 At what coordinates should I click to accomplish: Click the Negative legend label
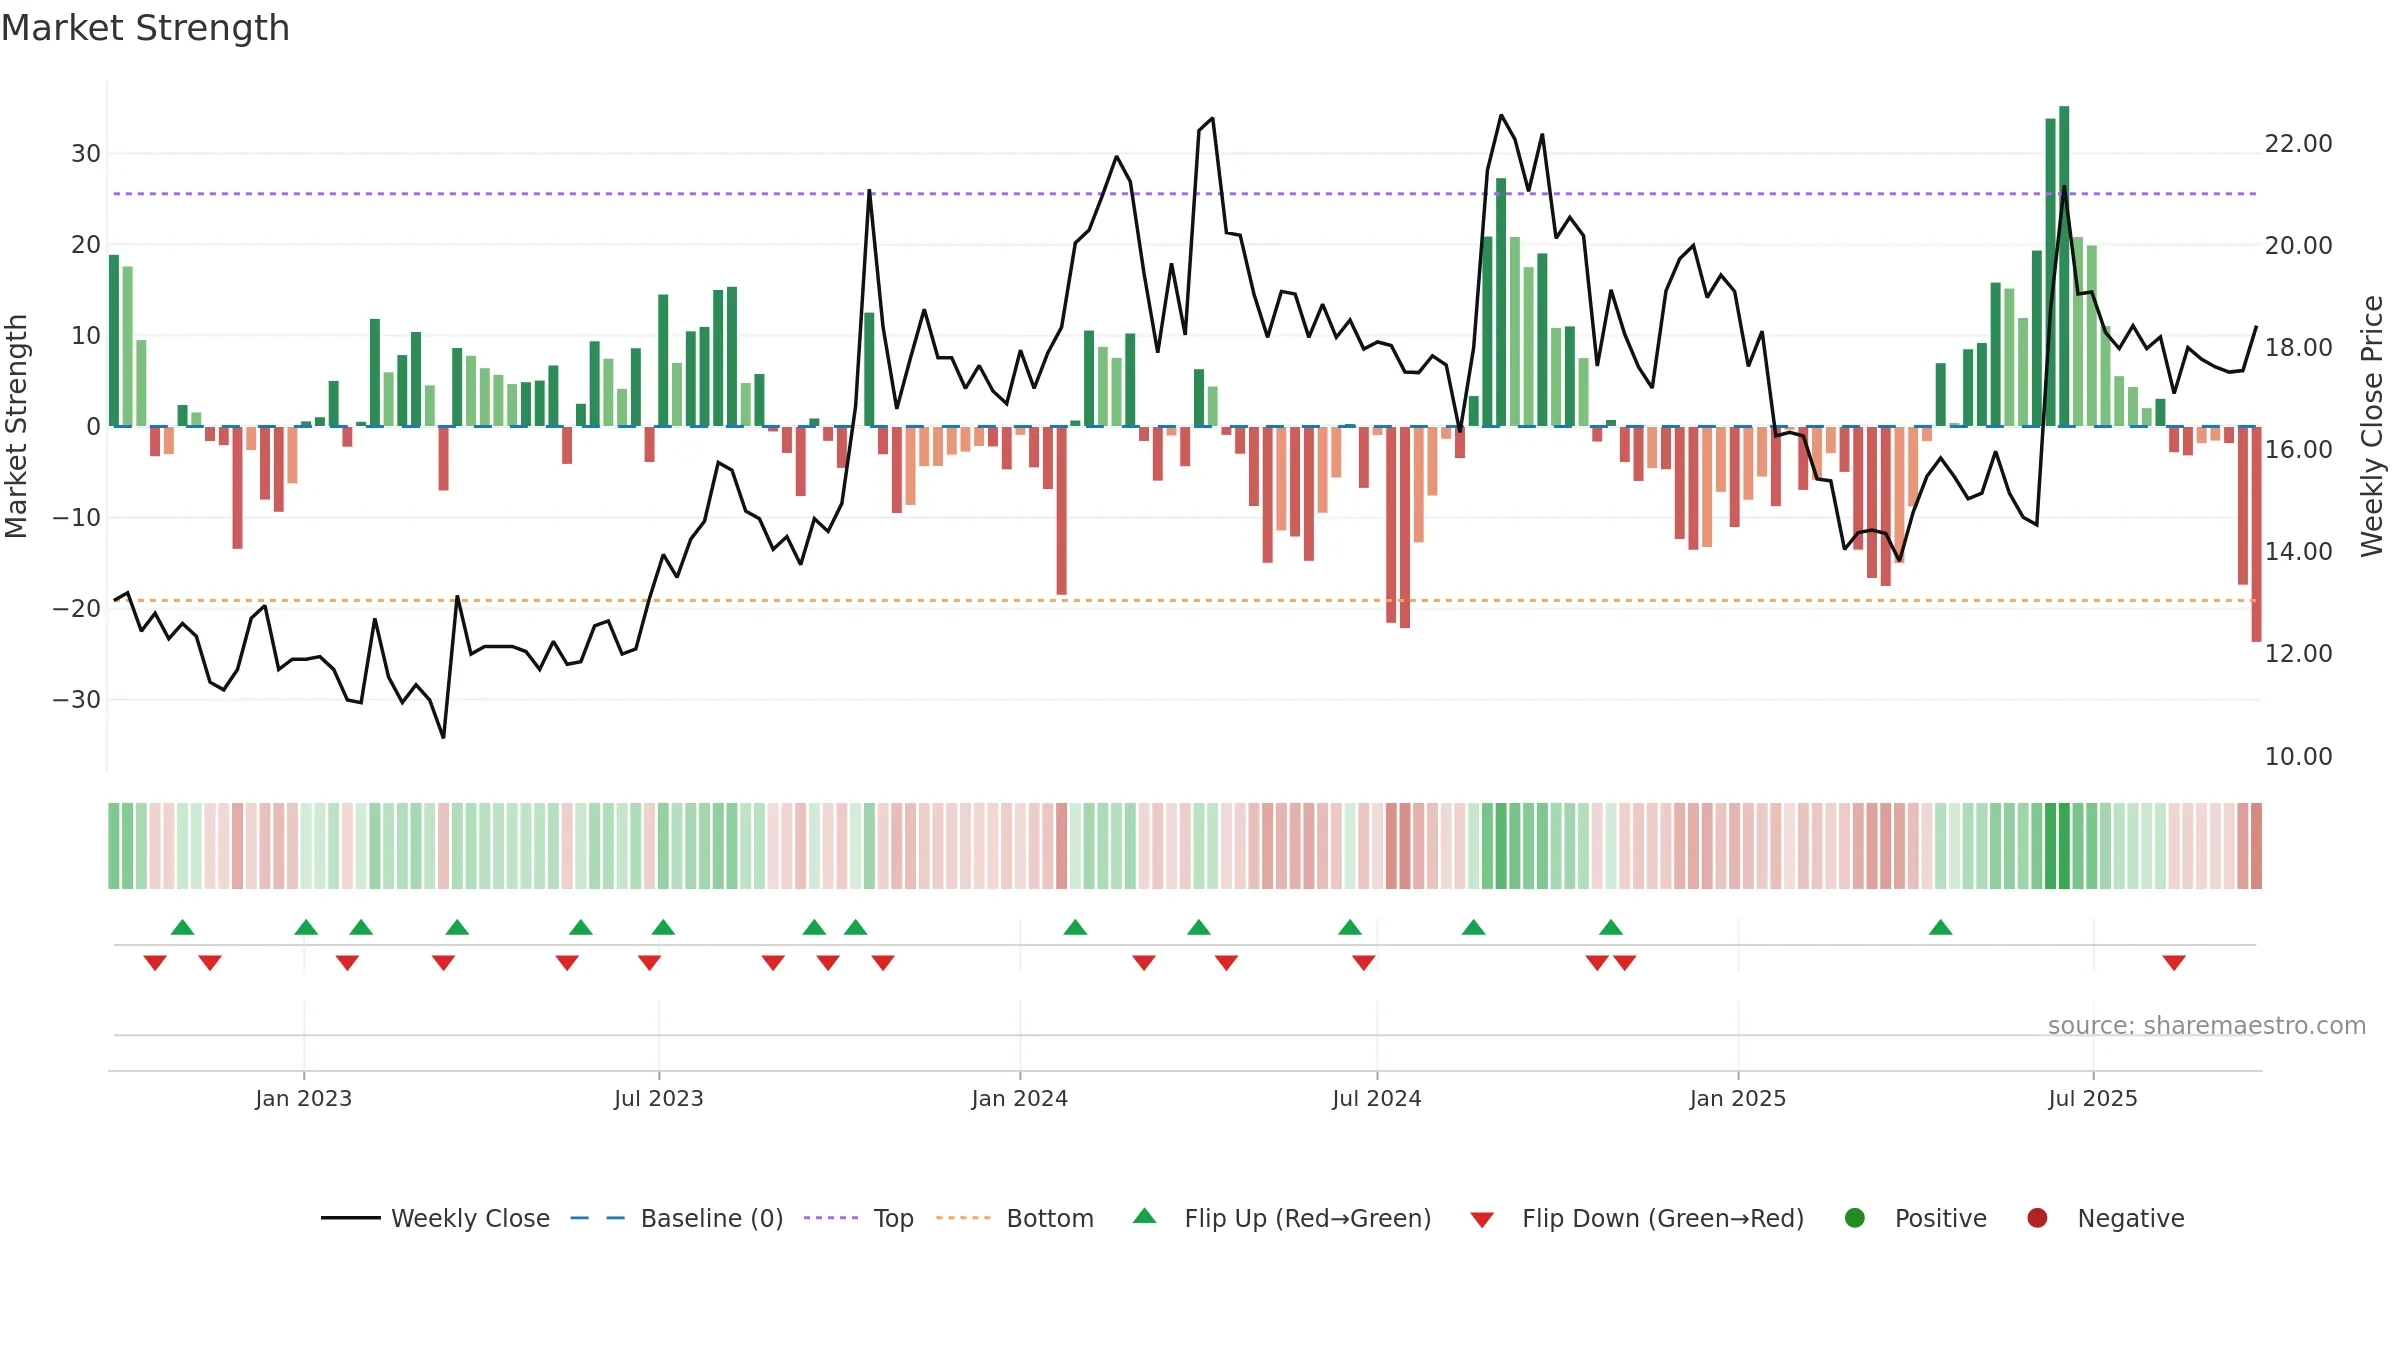(x=2131, y=1218)
